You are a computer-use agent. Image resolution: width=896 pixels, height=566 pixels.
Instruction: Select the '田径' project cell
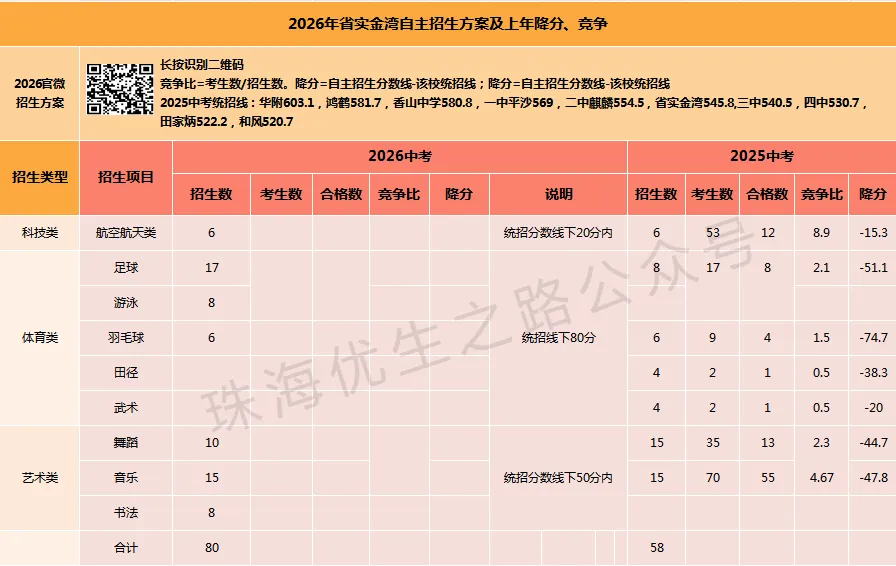click(126, 373)
